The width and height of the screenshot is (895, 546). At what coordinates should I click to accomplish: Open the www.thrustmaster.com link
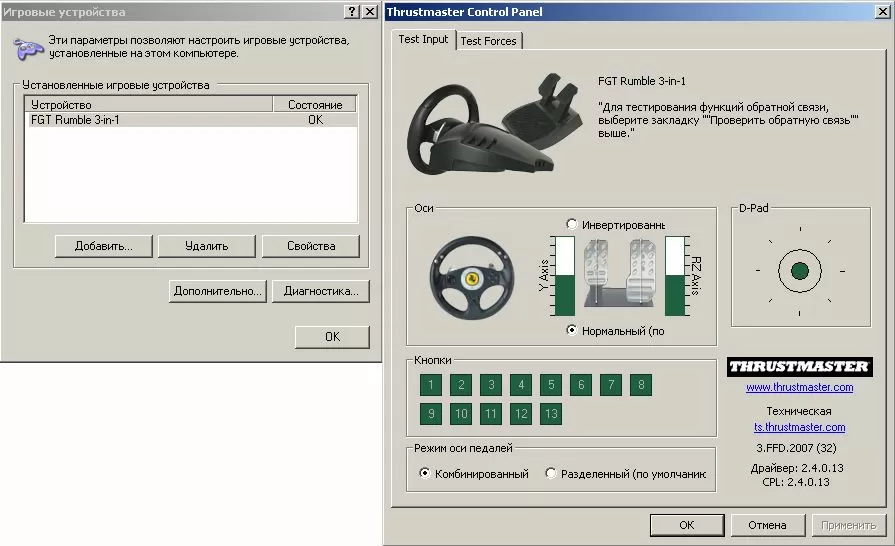800,387
